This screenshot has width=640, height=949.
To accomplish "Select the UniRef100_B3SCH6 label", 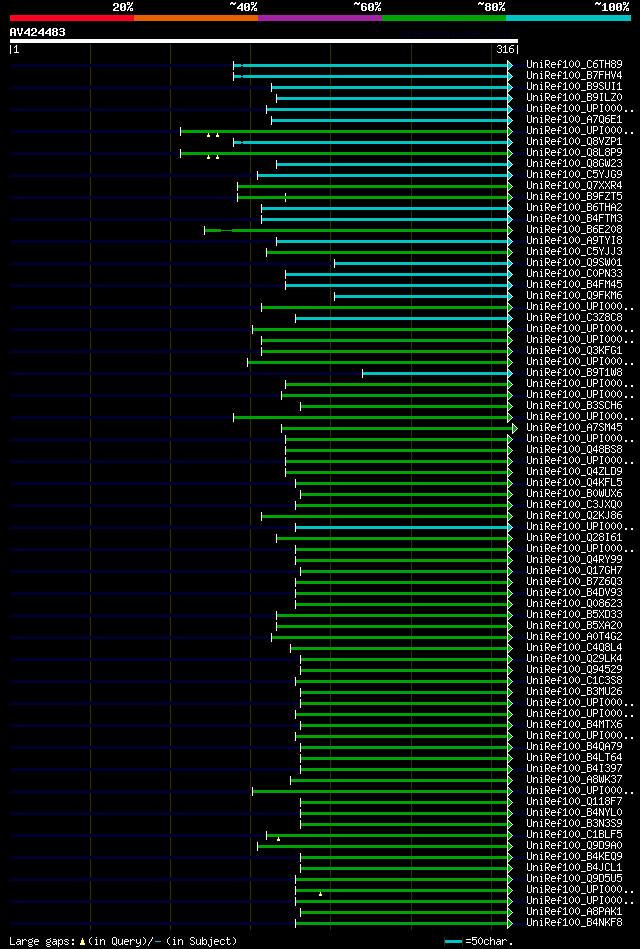I will [574, 406].
